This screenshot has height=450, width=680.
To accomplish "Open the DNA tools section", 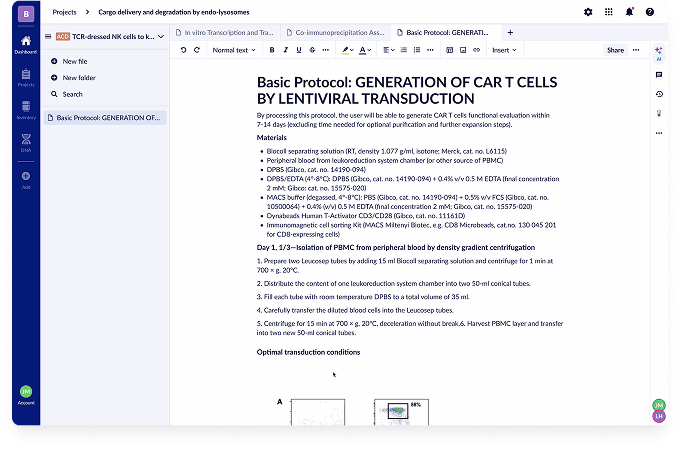I will [26, 143].
